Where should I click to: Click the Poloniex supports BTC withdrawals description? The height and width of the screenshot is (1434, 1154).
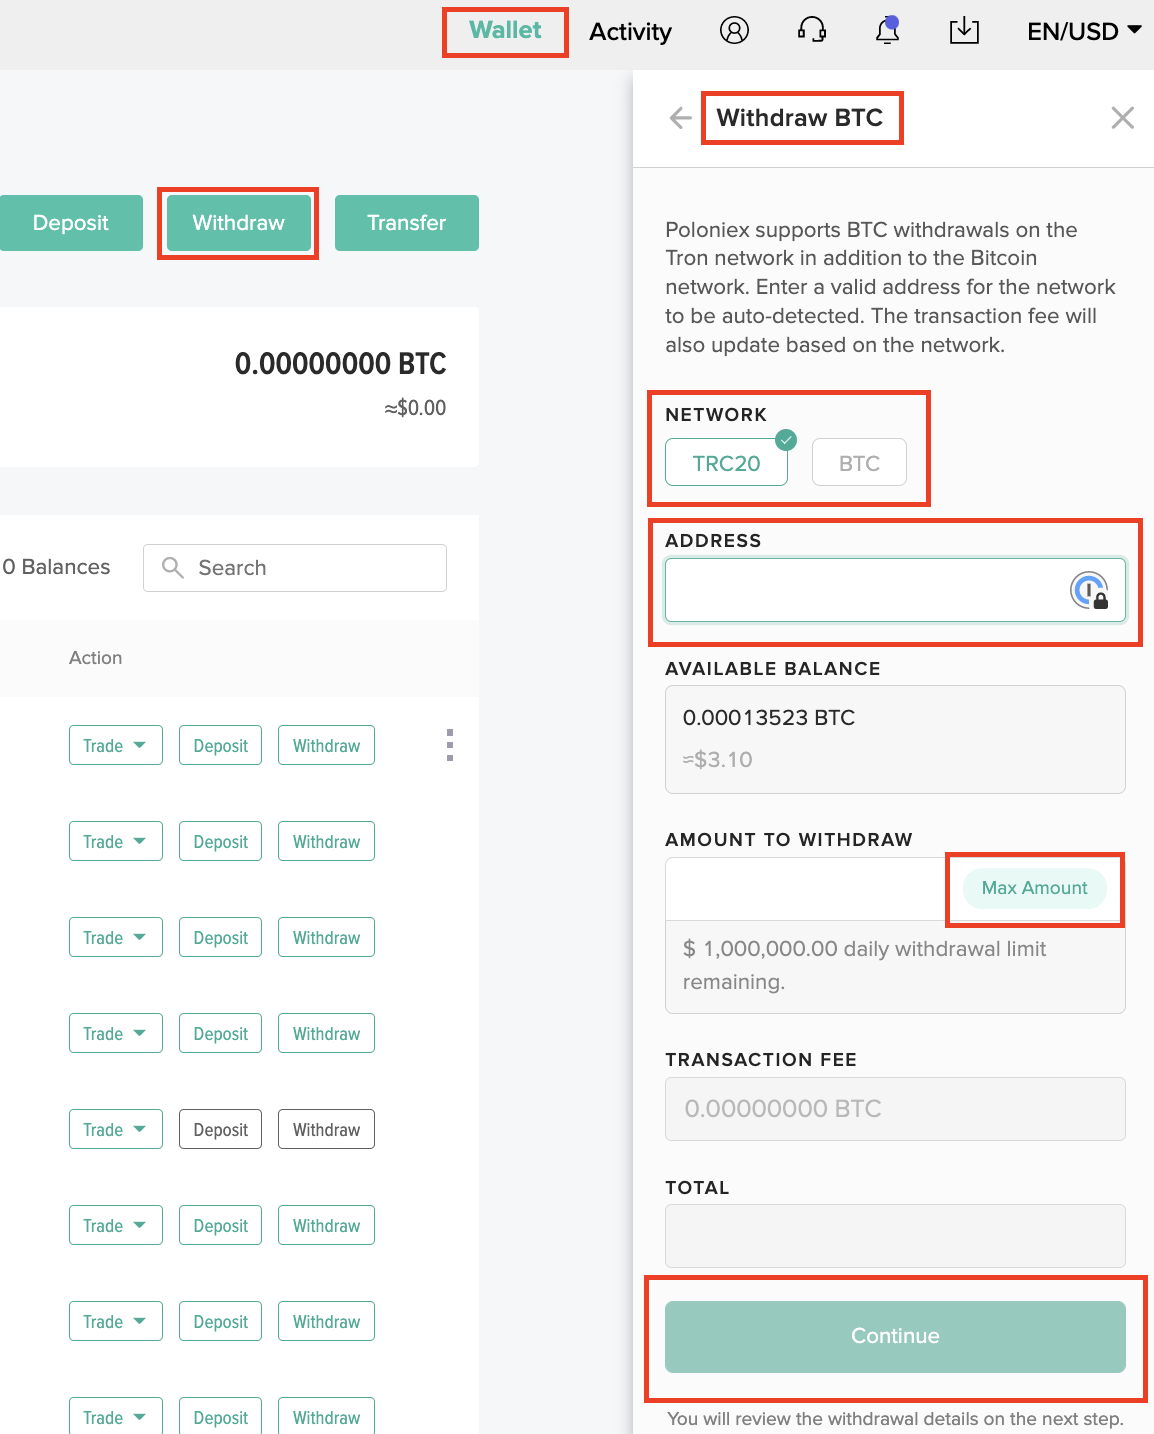click(x=891, y=287)
